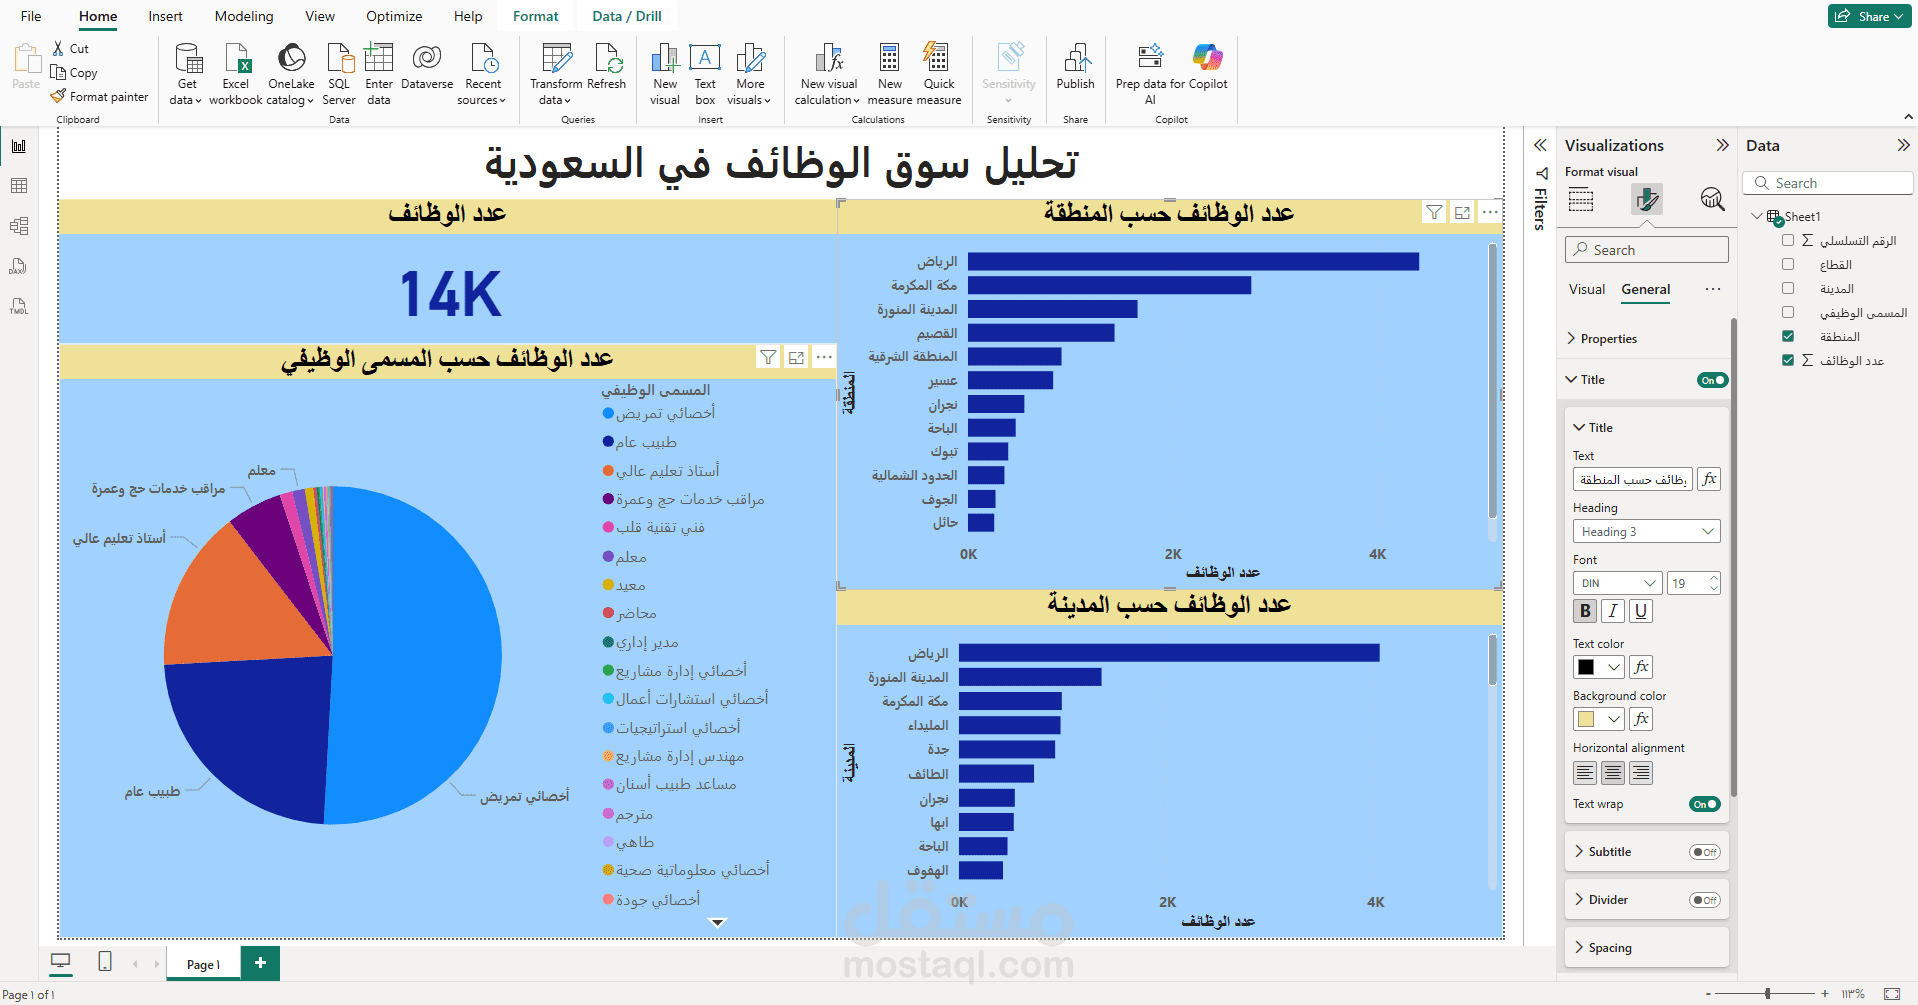The width and height of the screenshot is (1918, 1005).
Task: Turn on the Subtitle toggle
Action: 1704,852
